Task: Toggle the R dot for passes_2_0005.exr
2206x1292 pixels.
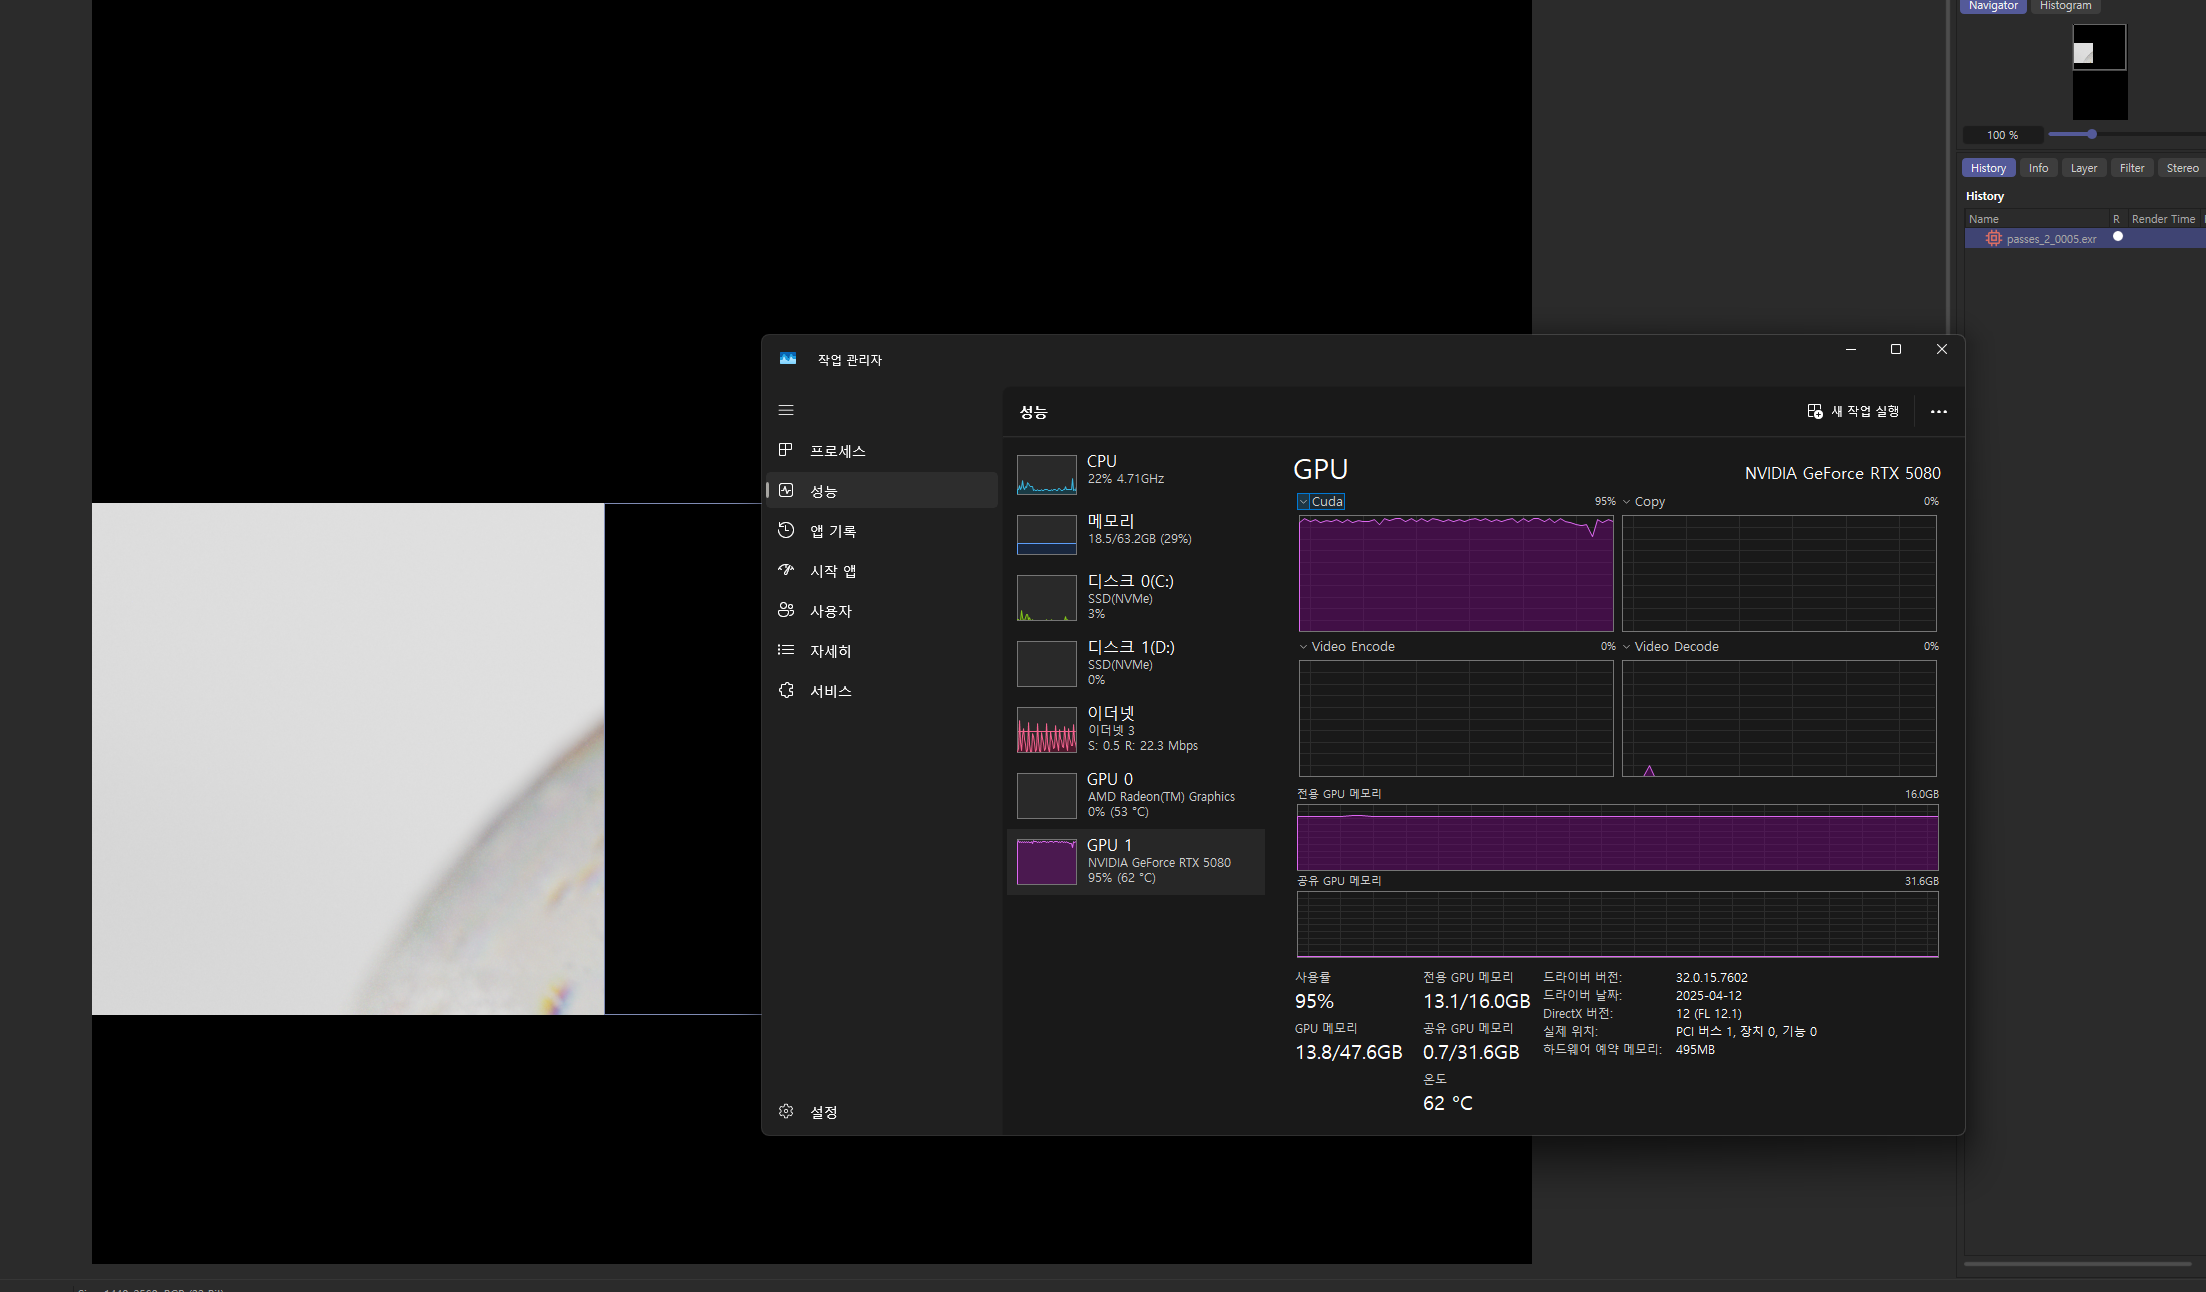Action: coord(2117,237)
